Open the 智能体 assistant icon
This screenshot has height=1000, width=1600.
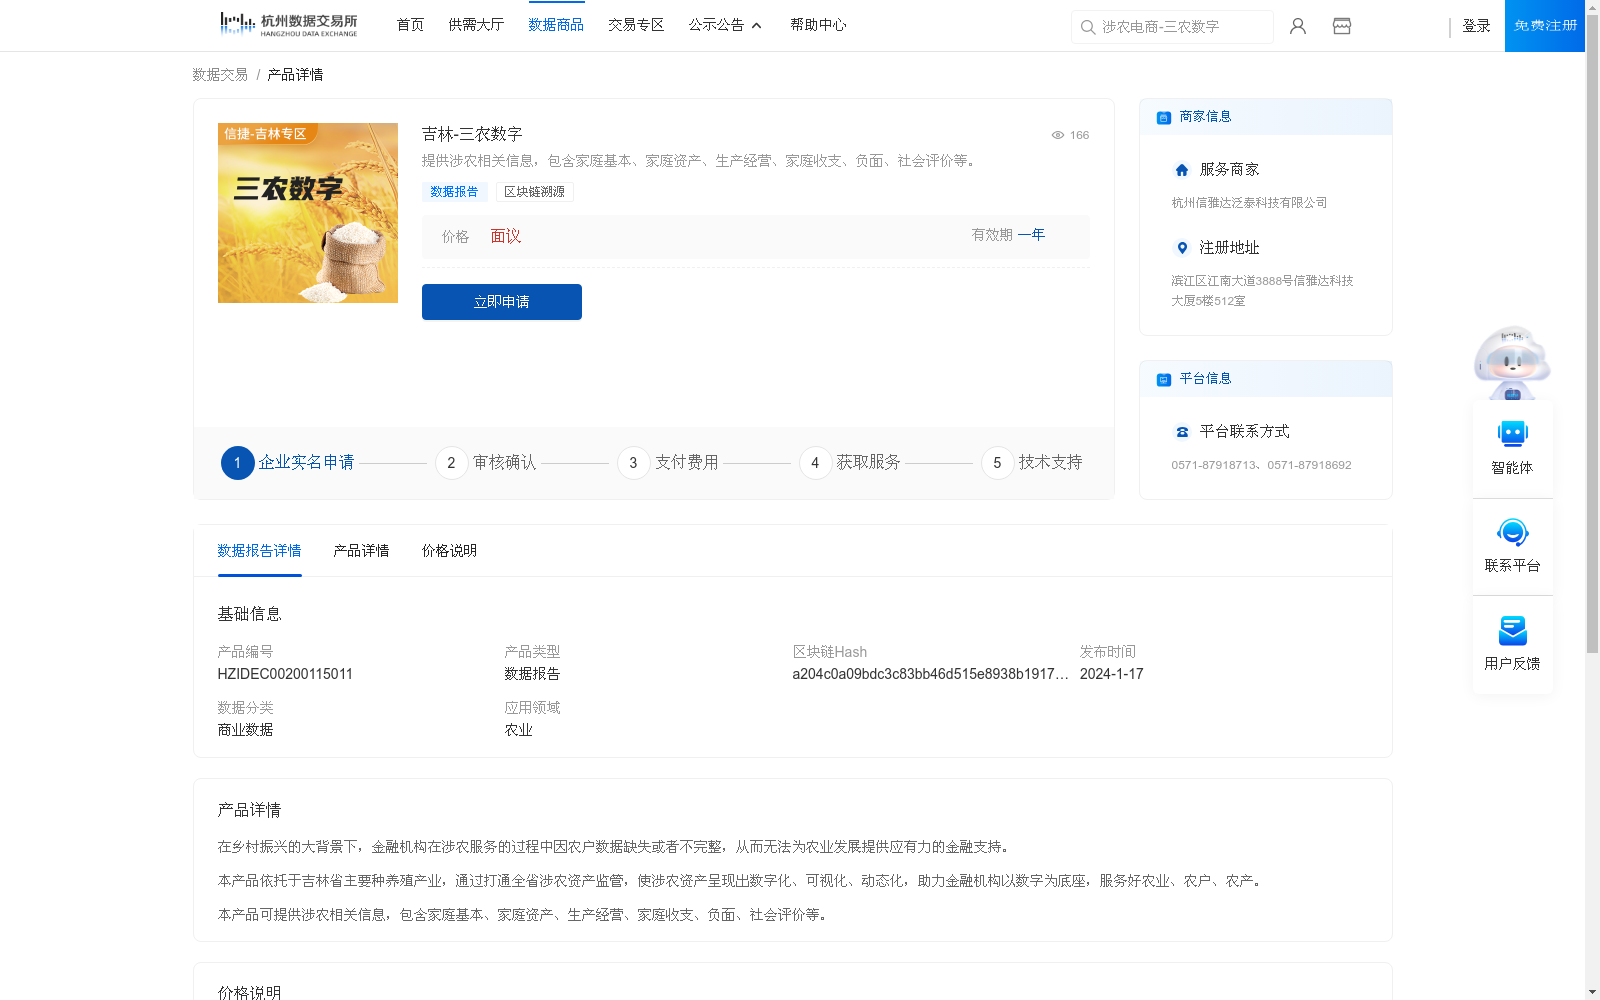click(1512, 434)
